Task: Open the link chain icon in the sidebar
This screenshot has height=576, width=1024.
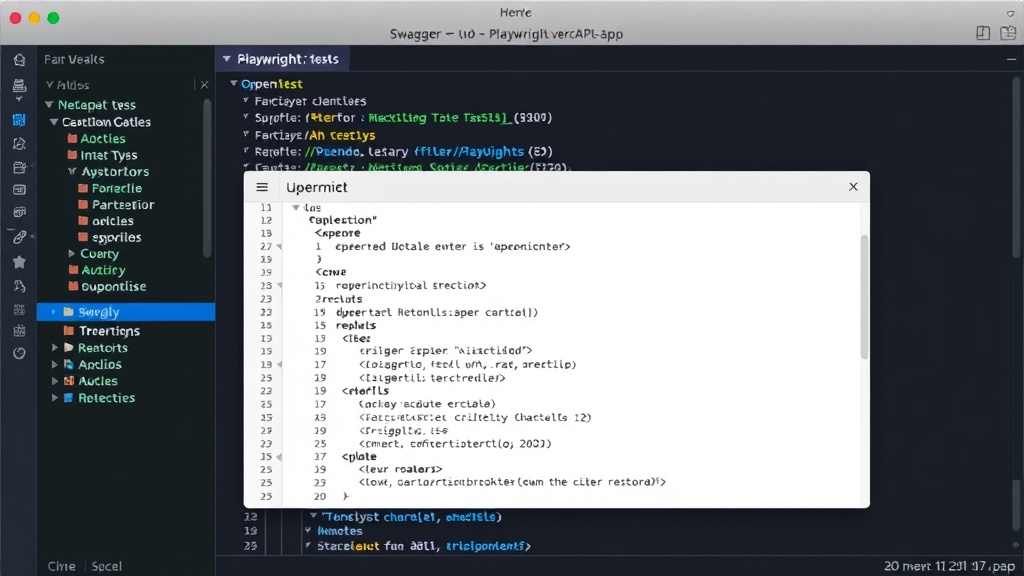Action: tap(19, 237)
